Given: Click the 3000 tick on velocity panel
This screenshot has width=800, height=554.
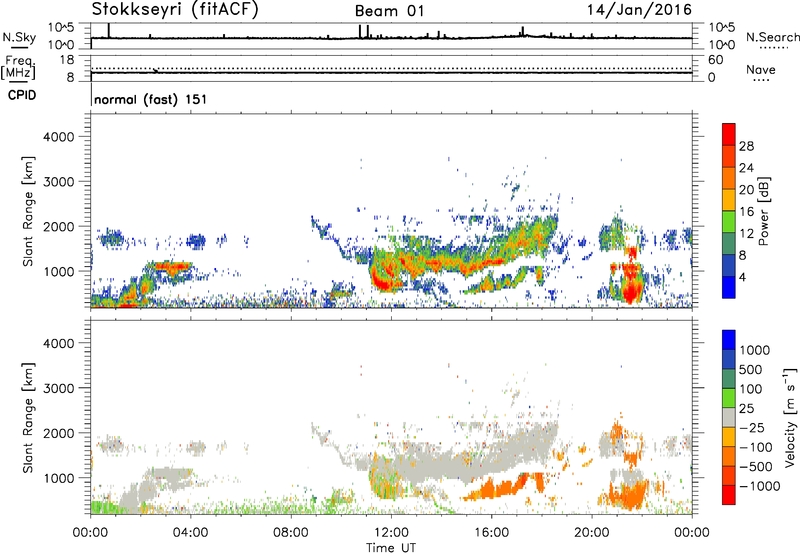Looking at the screenshot, I should [x=58, y=388].
